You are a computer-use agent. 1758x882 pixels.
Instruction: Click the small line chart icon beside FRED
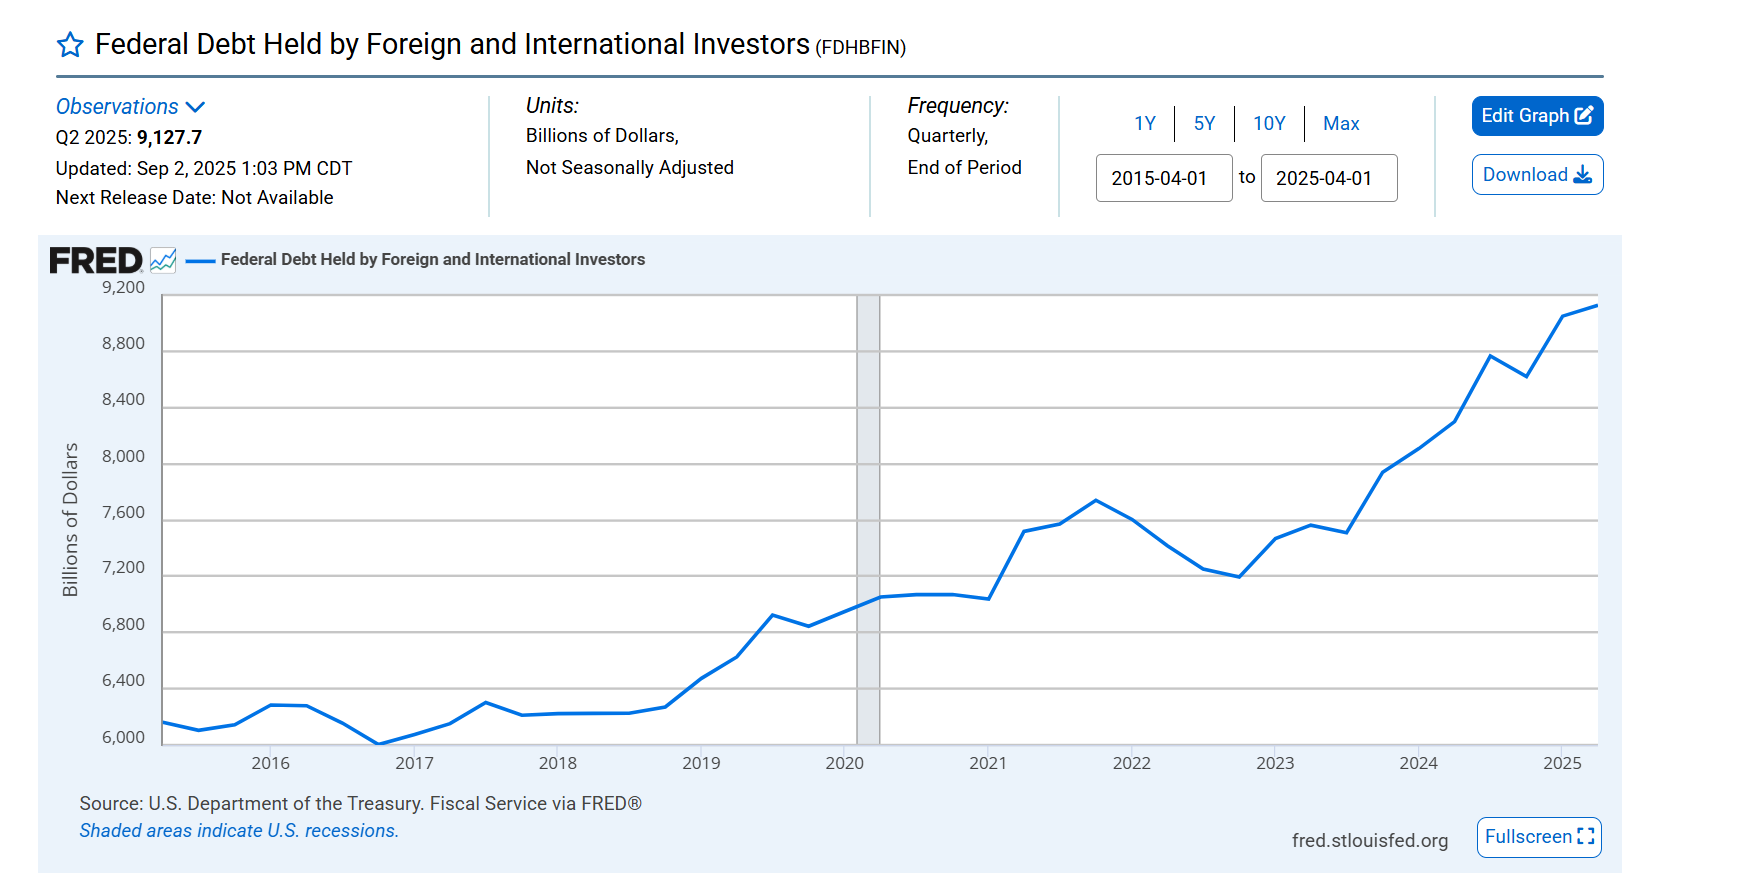[x=163, y=261]
